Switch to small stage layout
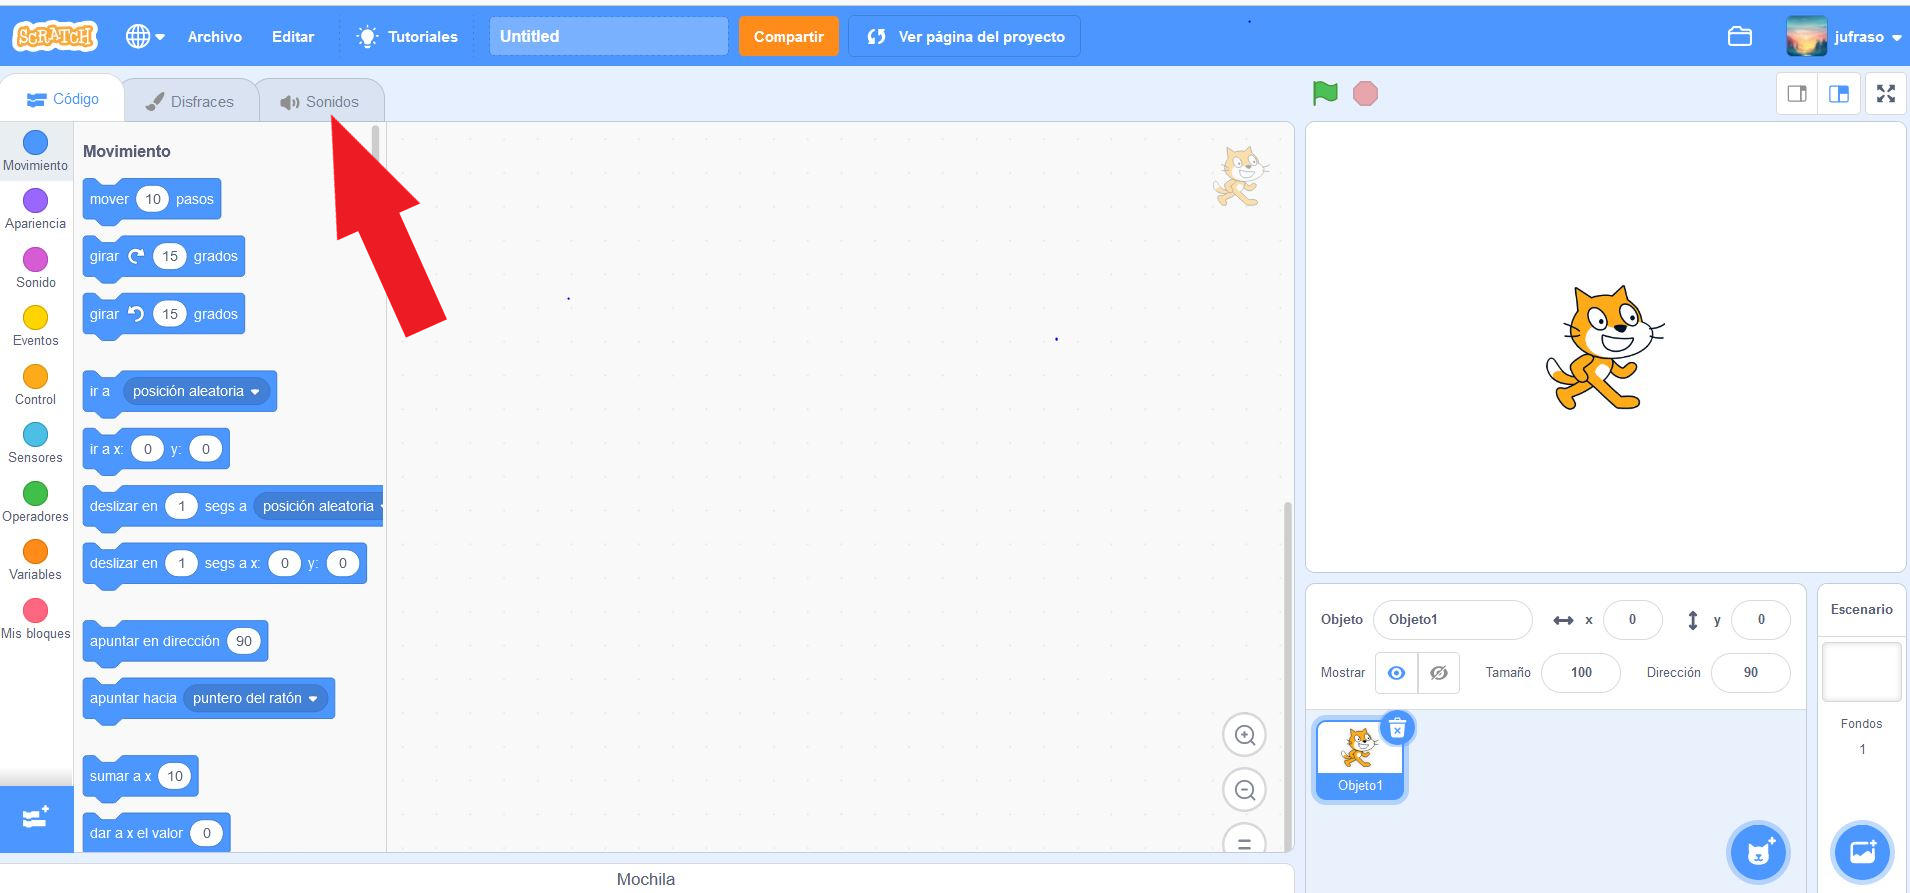This screenshot has width=1910, height=893. point(1797,94)
